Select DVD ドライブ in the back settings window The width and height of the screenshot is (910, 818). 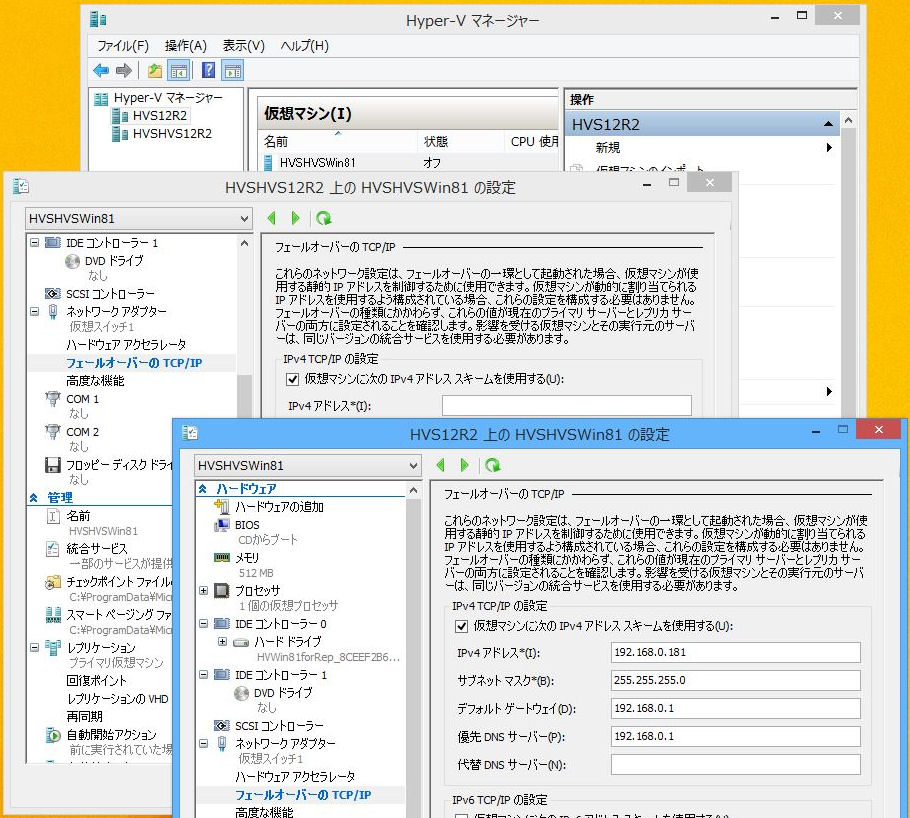pyautogui.click(x=114, y=261)
